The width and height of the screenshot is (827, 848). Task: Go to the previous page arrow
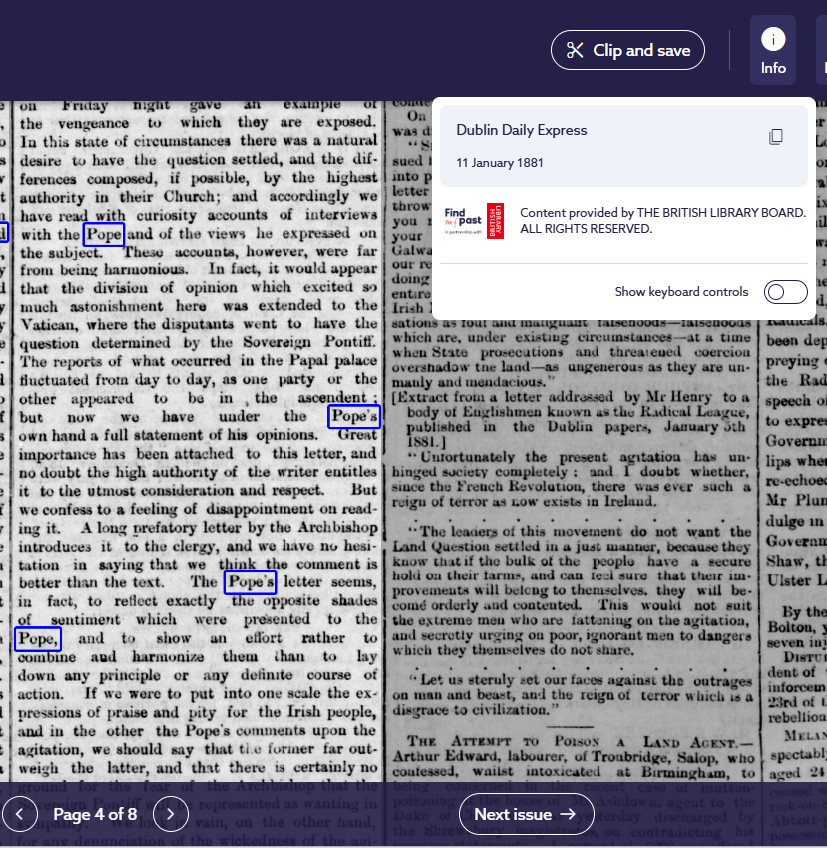pyautogui.click(x=20, y=814)
